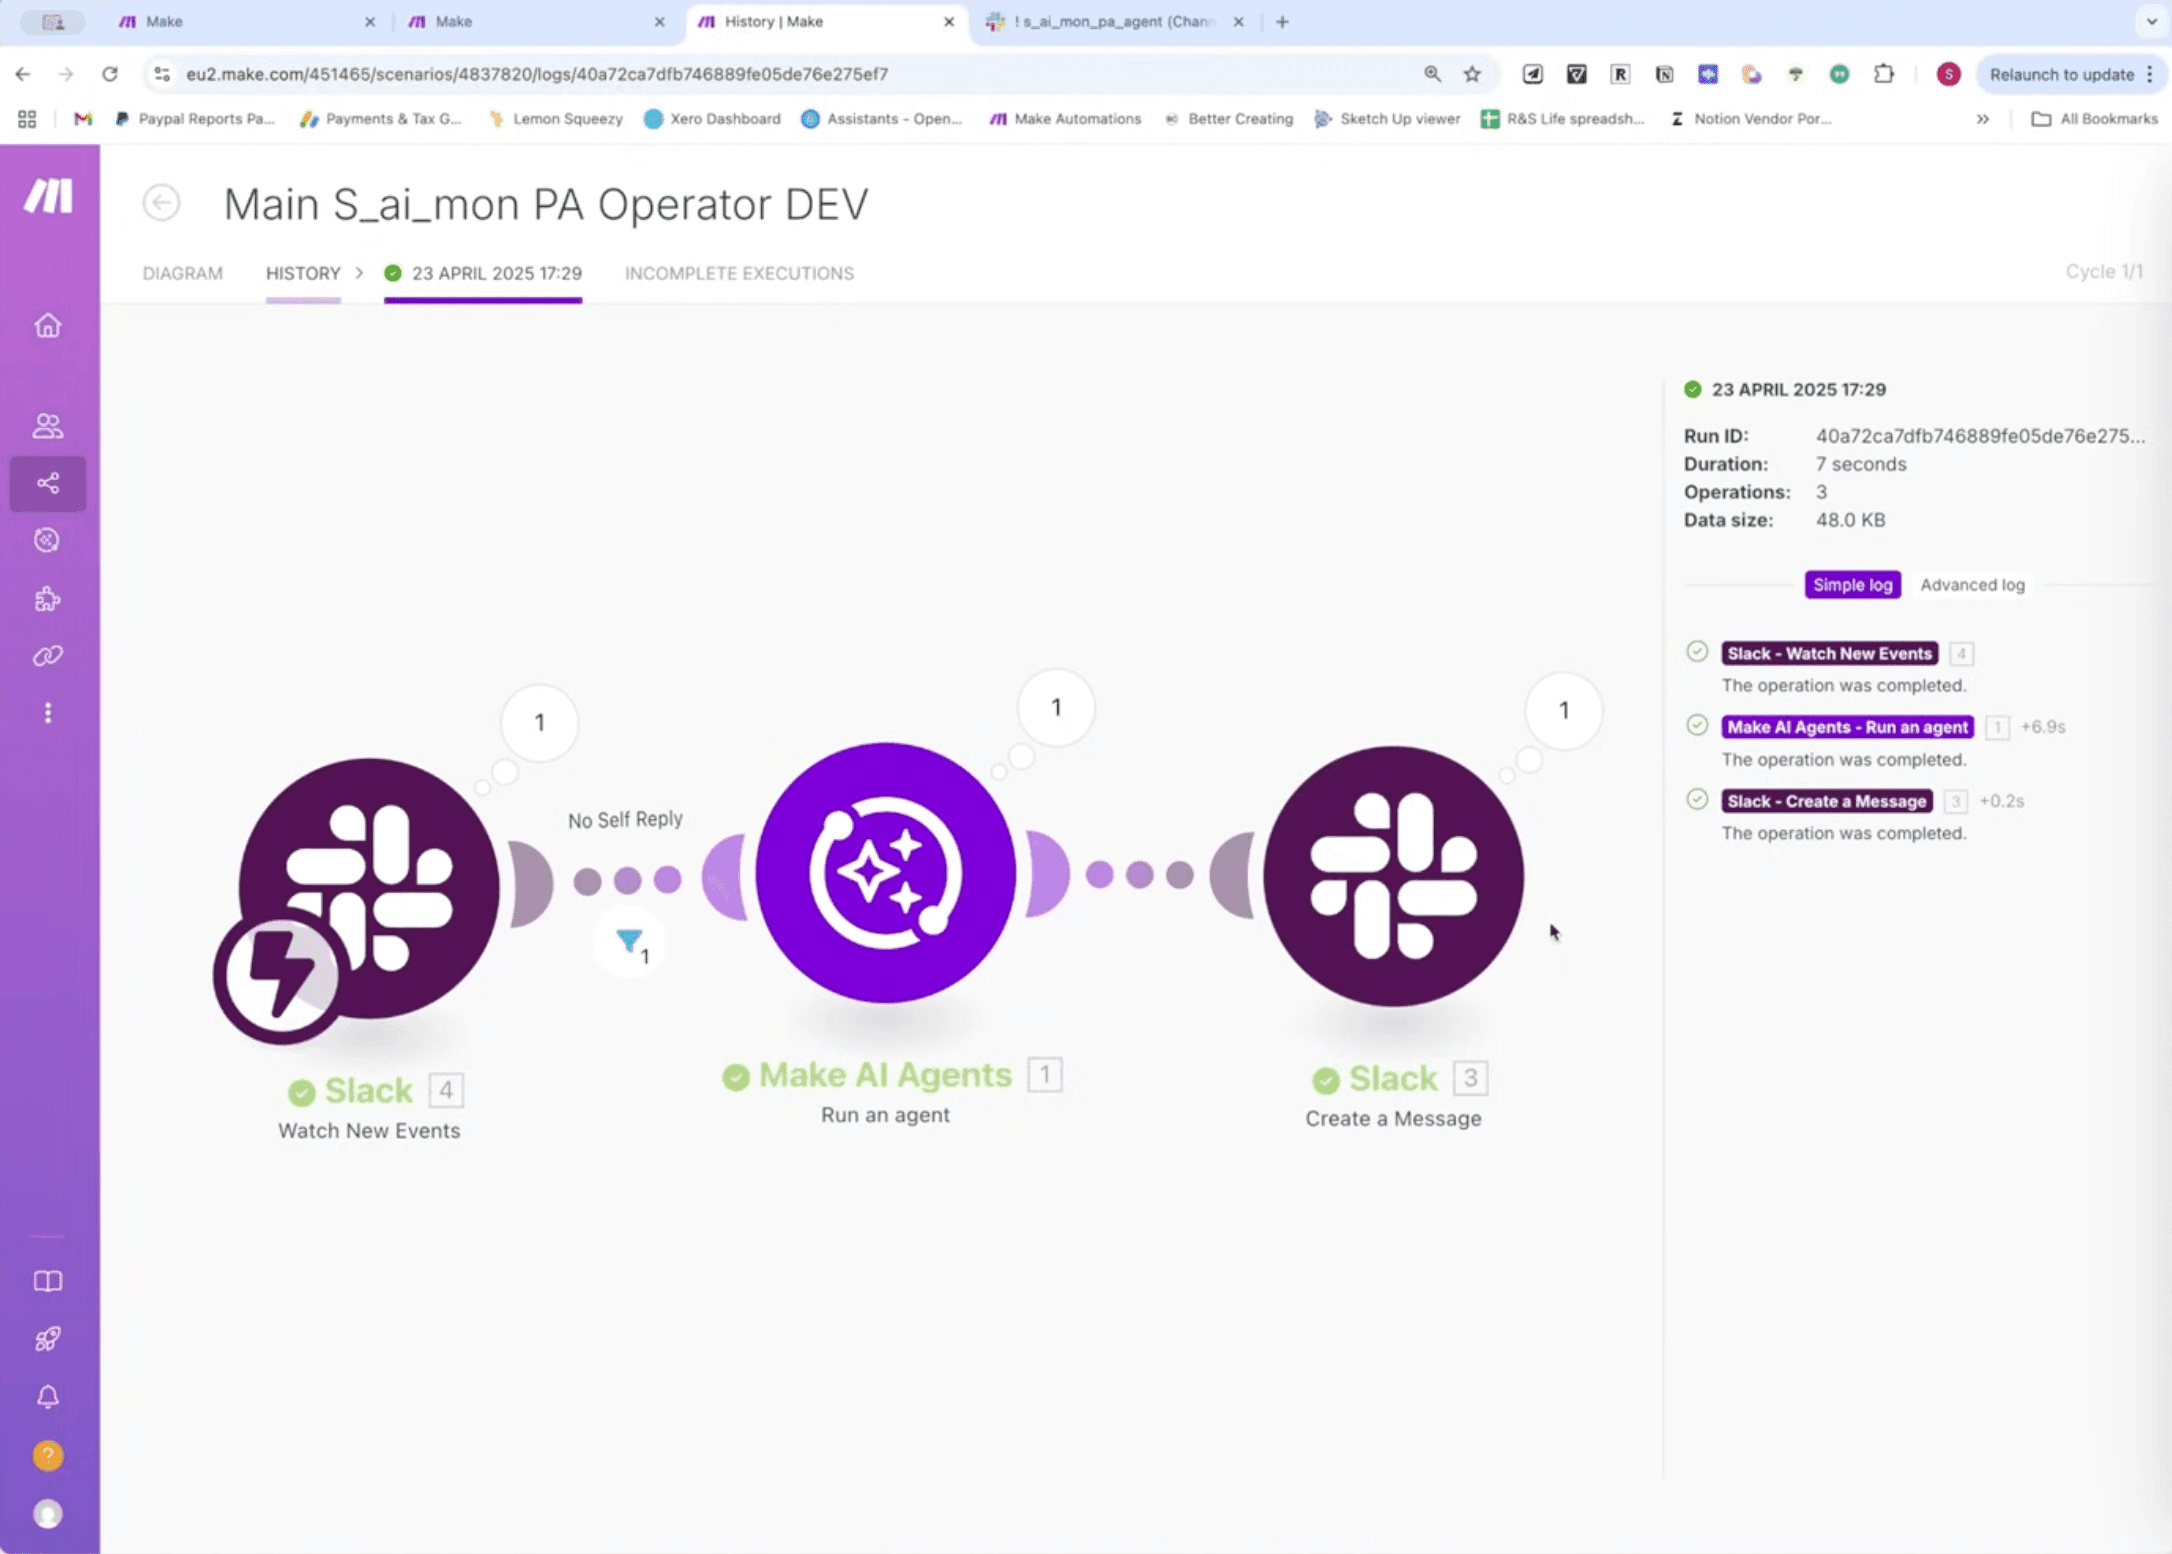Click the browser address bar URL

click(x=537, y=74)
